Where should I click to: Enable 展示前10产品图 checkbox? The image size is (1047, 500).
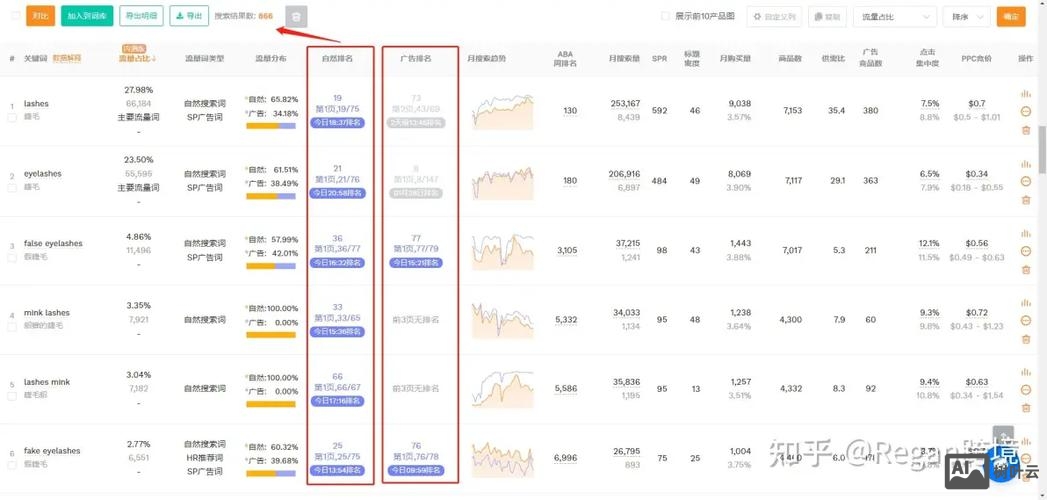pyautogui.click(x=666, y=16)
